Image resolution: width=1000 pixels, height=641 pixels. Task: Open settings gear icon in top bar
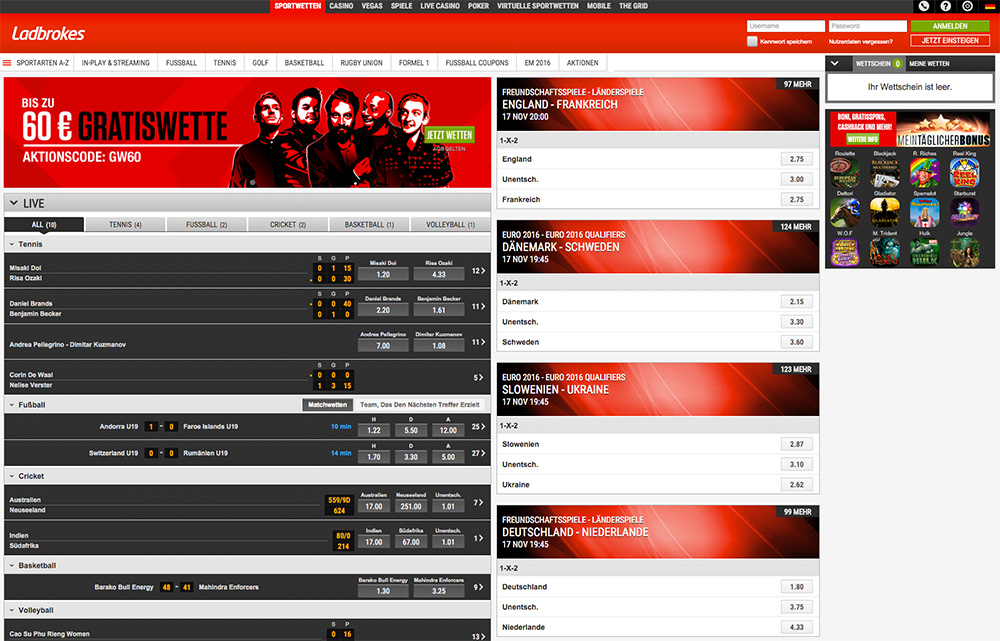pyautogui.click(x=967, y=6)
